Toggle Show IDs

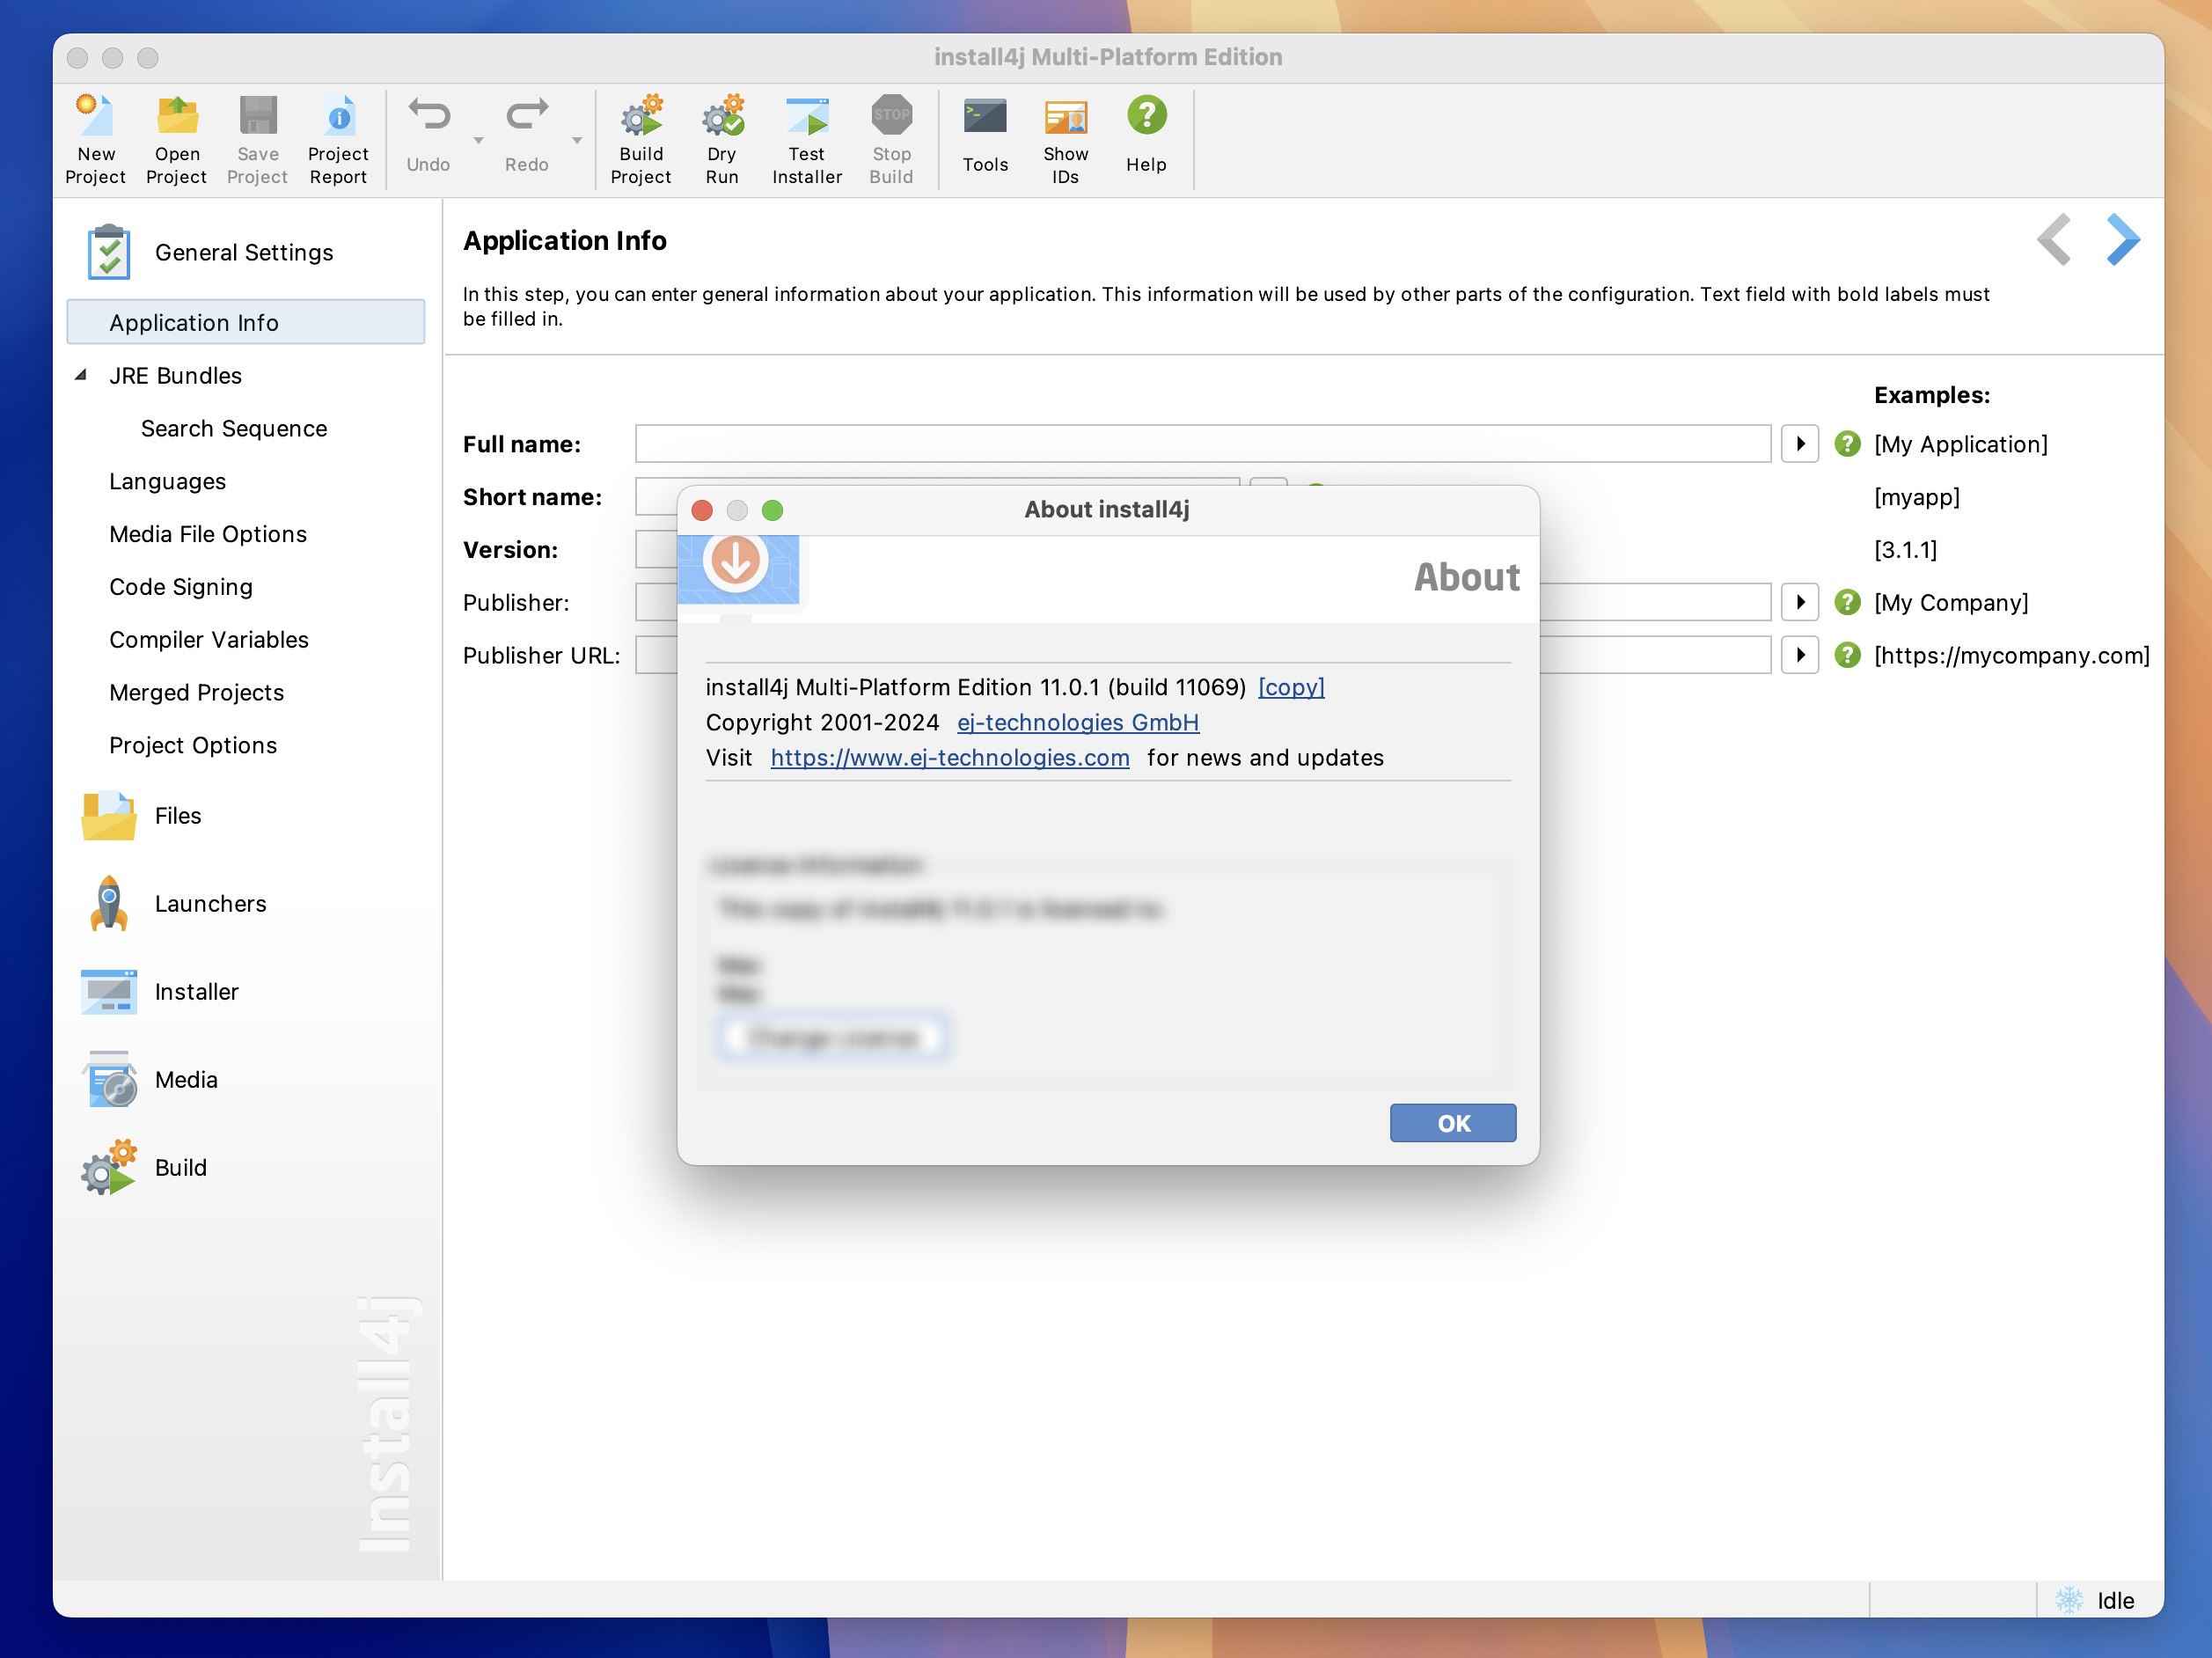pyautogui.click(x=1066, y=139)
